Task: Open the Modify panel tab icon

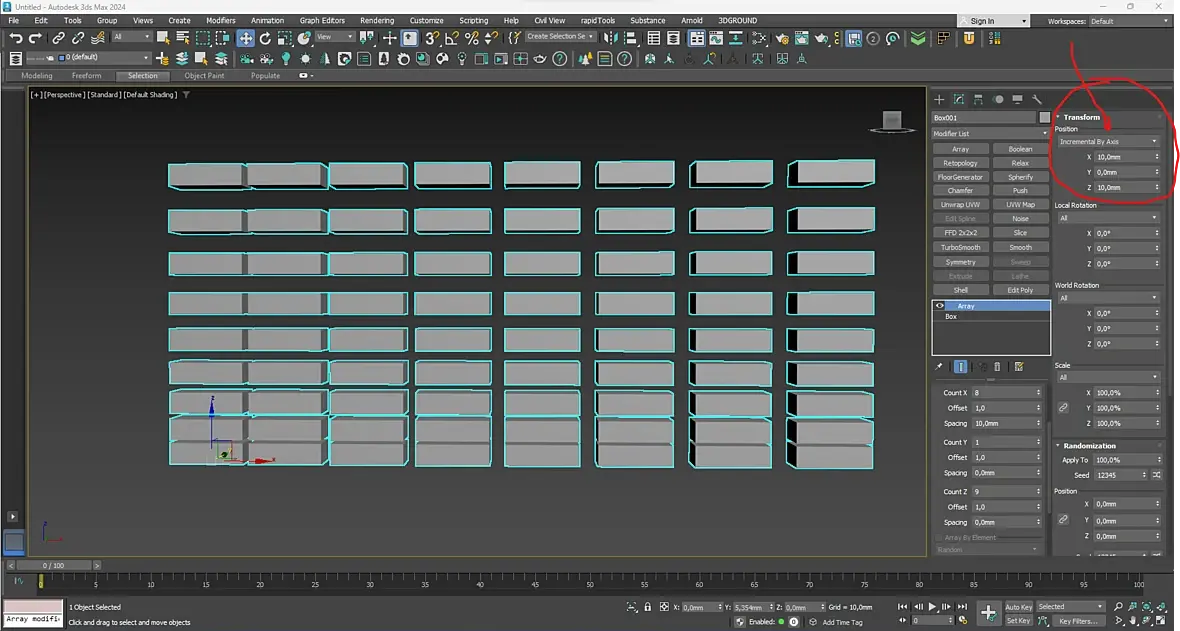Action: pos(958,99)
